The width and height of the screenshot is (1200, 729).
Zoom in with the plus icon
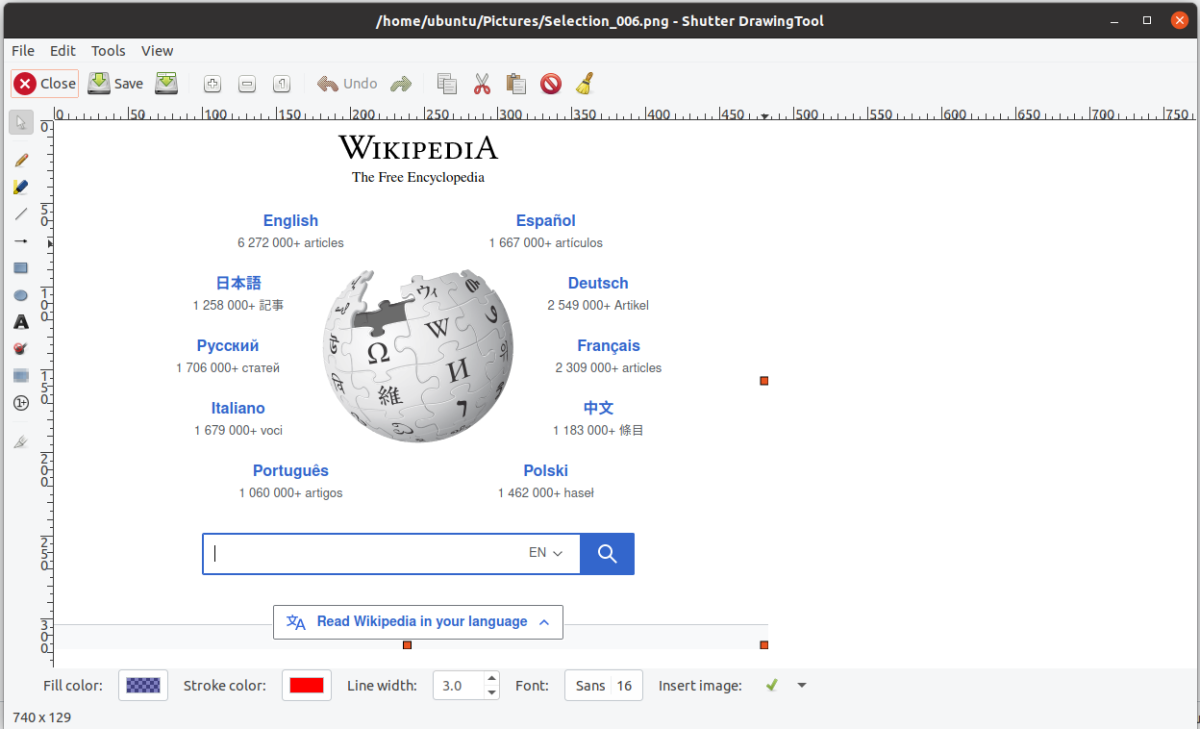(212, 84)
